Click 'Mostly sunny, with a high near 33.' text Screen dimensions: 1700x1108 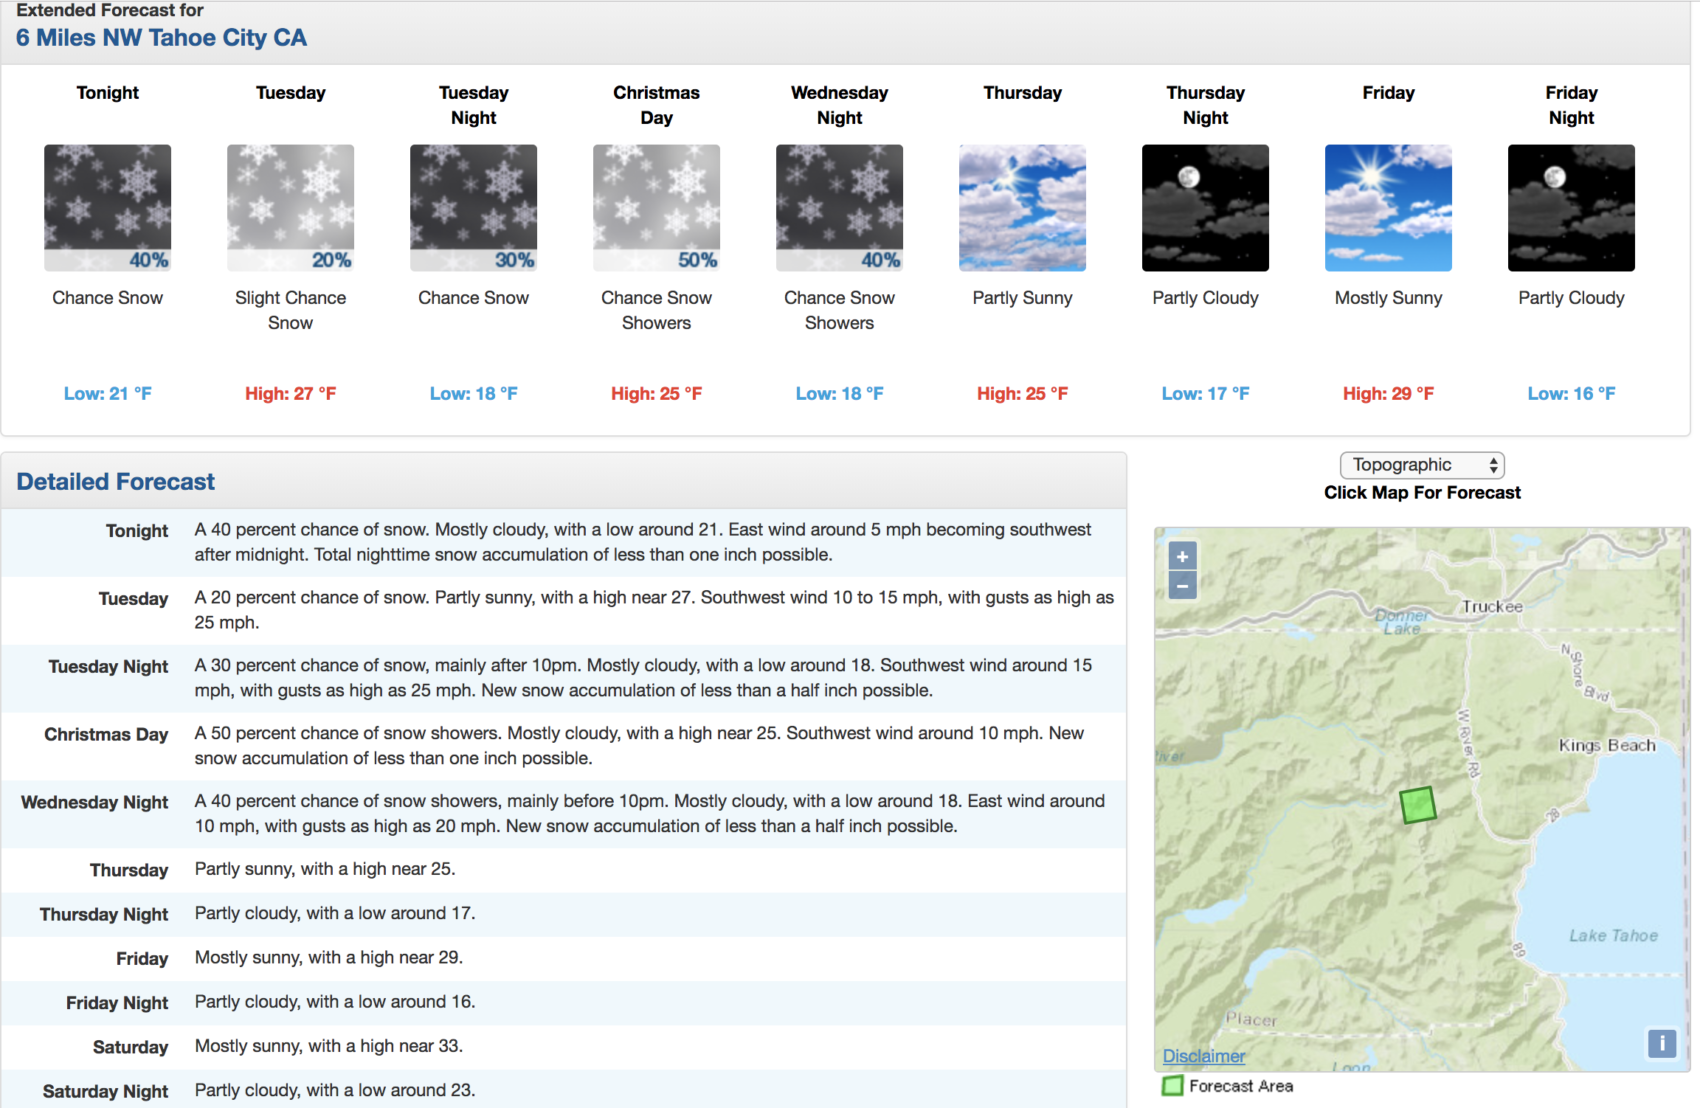click(x=329, y=1046)
